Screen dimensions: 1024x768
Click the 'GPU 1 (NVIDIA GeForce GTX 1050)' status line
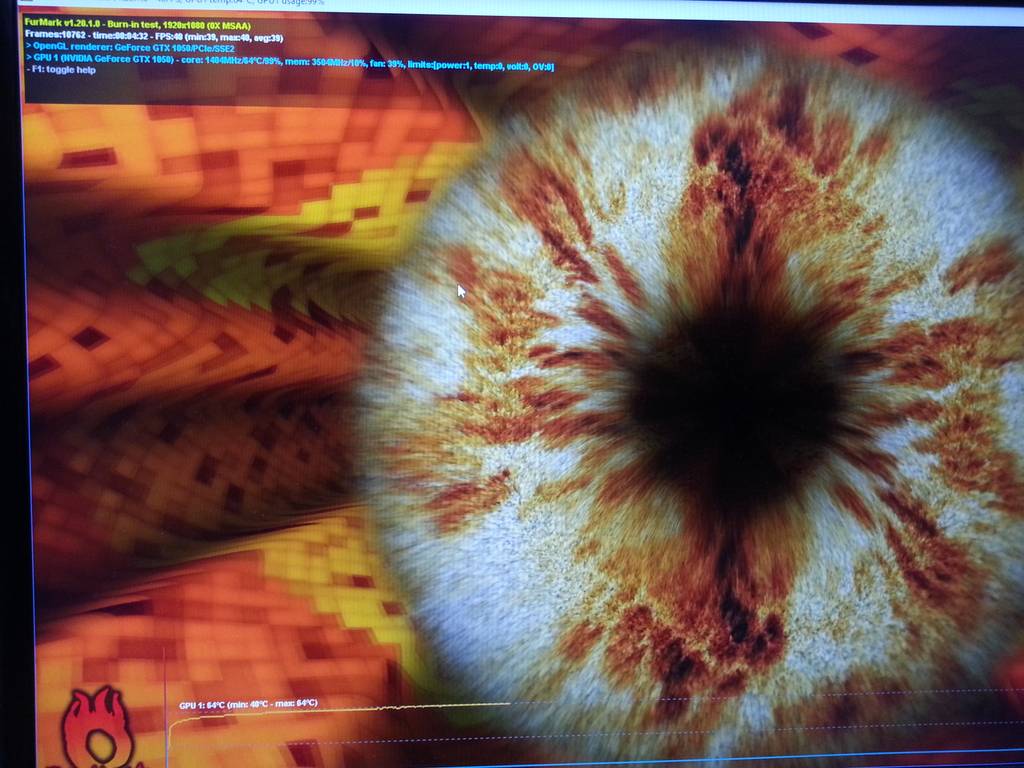pos(290,61)
